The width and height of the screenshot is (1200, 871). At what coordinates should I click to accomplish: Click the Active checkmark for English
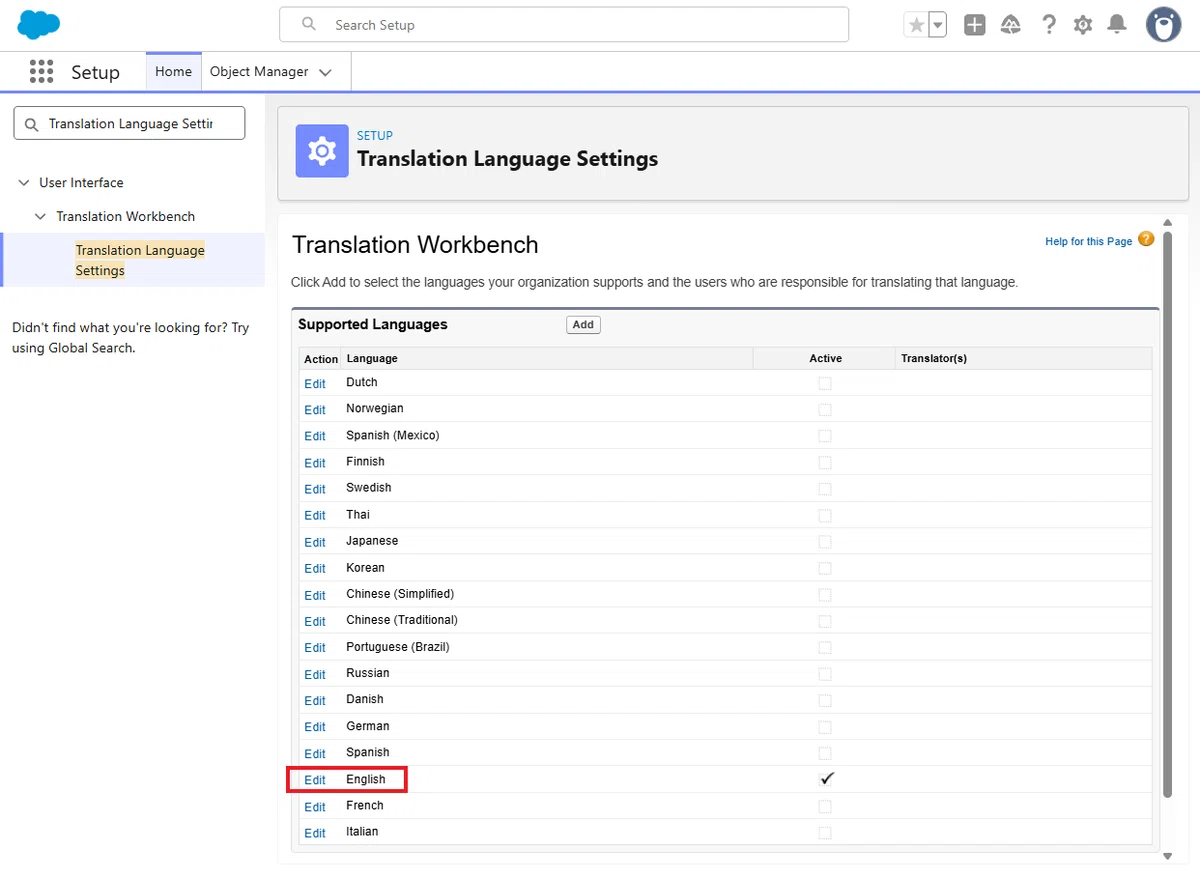826,779
